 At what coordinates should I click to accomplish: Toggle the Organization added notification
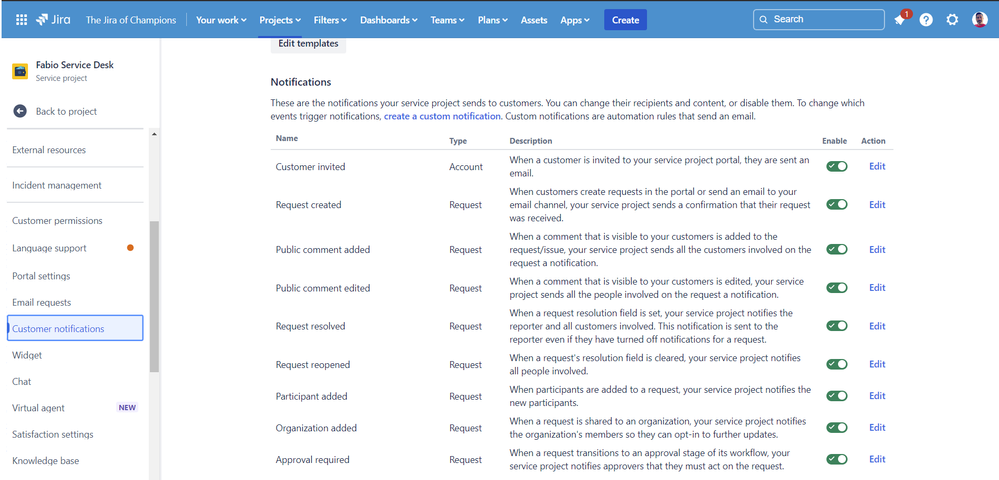pyautogui.click(x=837, y=428)
